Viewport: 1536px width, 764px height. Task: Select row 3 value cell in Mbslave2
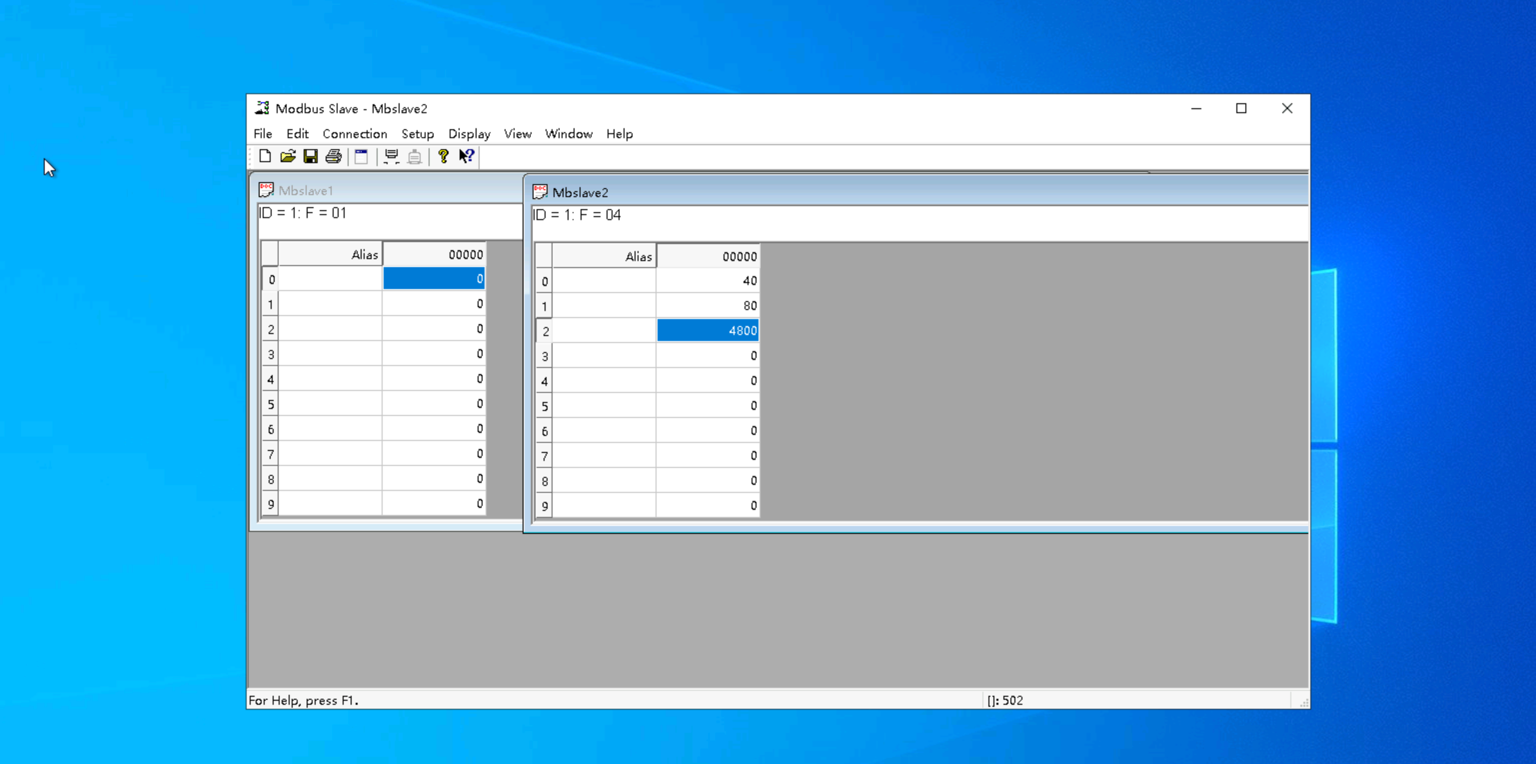[708, 356]
